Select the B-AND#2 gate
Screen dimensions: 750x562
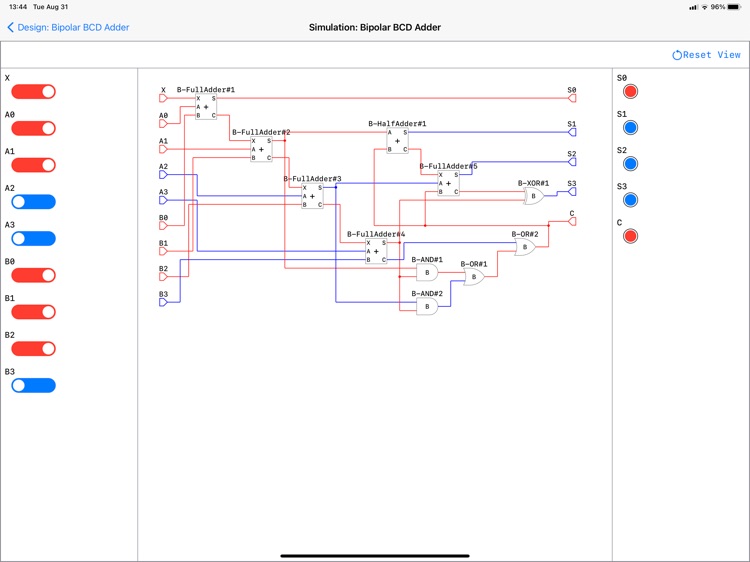point(427,307)
